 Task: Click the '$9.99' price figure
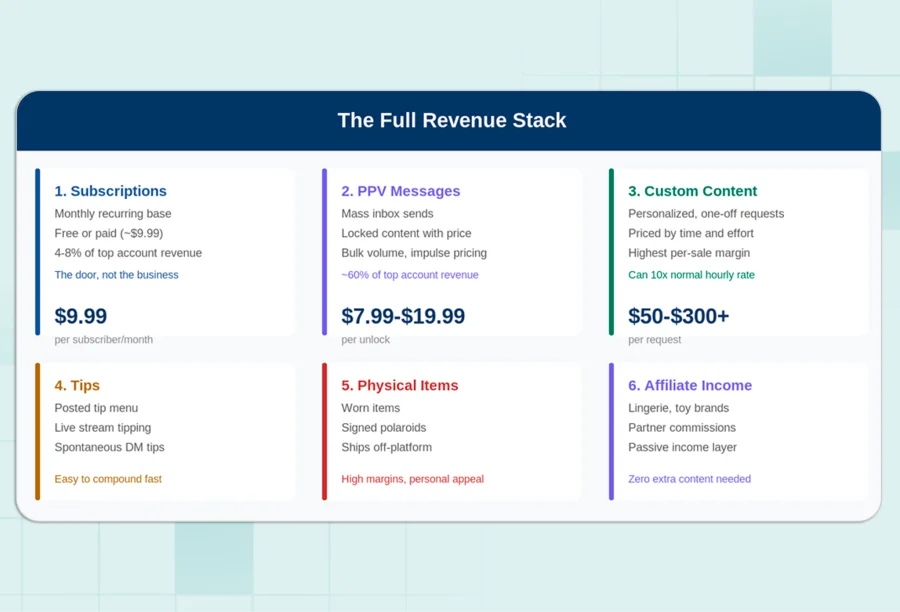pyautogui.click(x=80, y=316)
